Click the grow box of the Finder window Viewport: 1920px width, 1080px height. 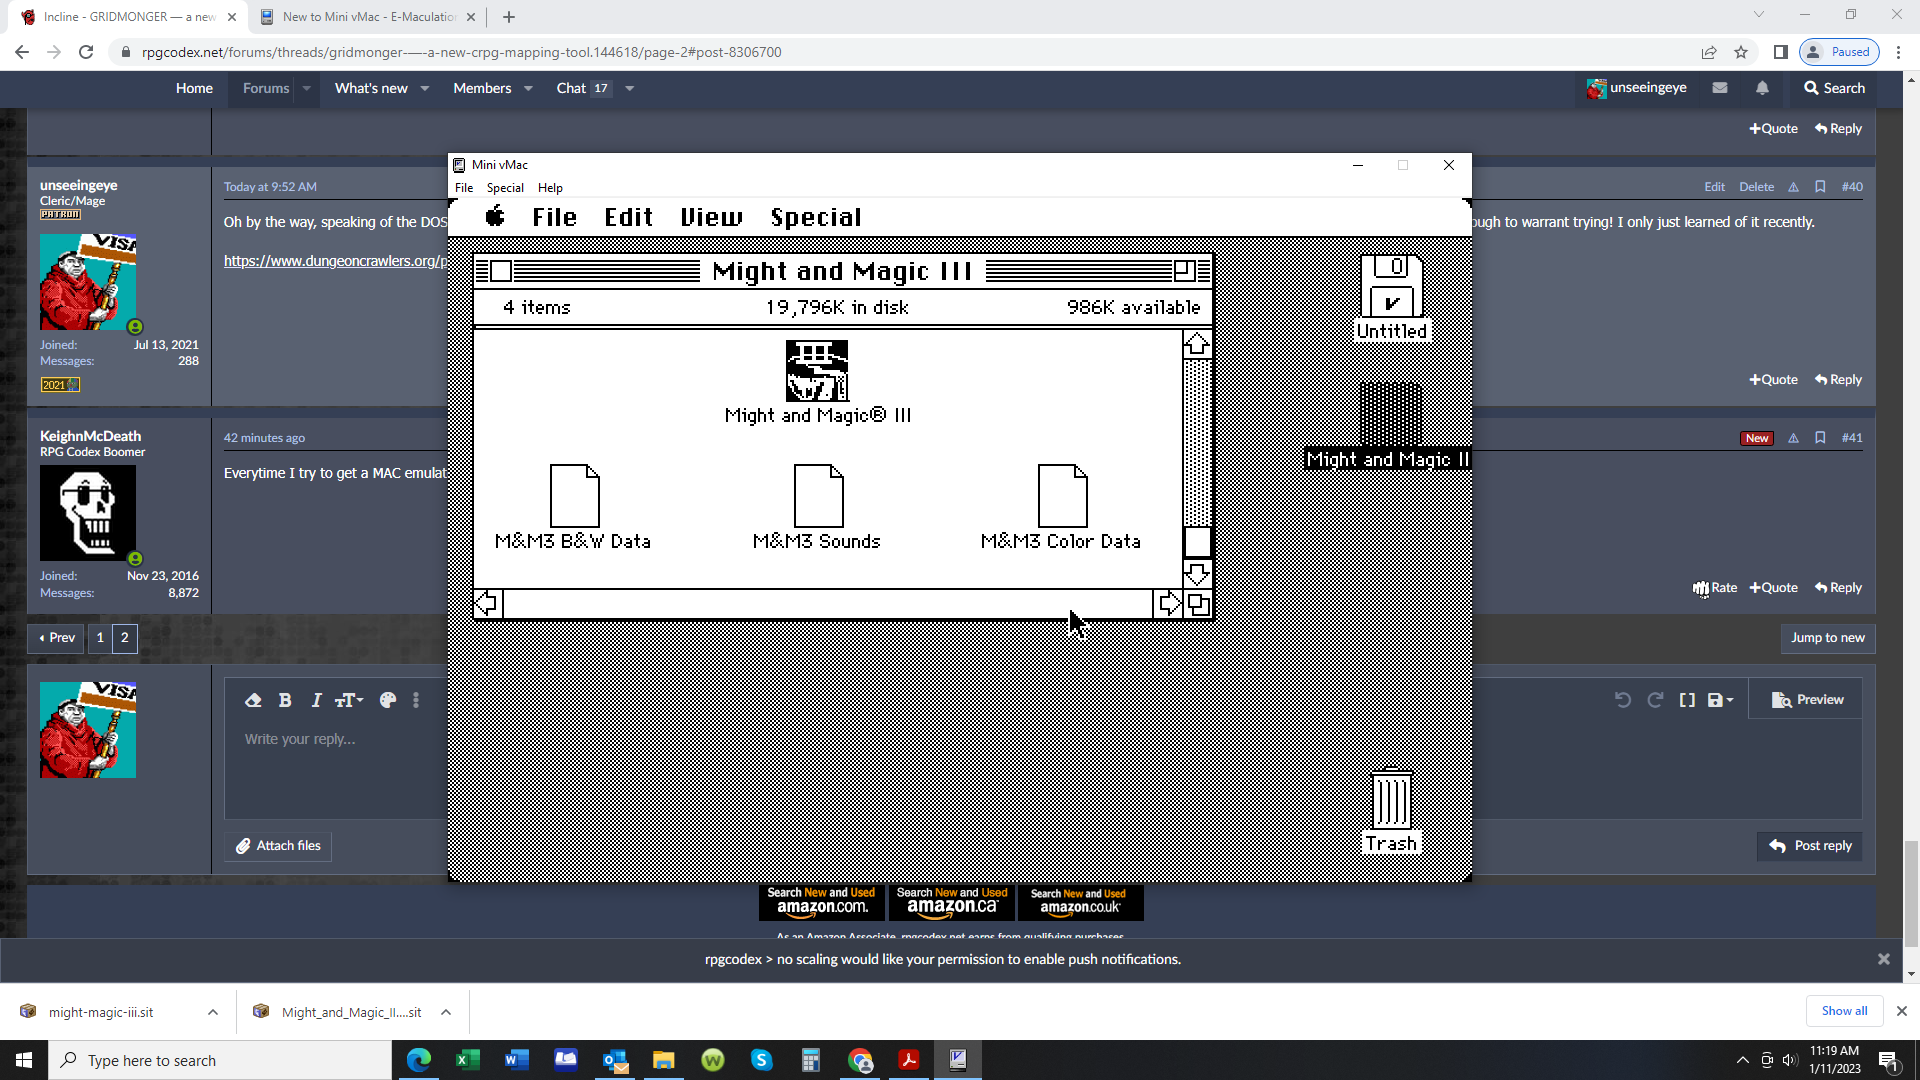coord(1198,604)
